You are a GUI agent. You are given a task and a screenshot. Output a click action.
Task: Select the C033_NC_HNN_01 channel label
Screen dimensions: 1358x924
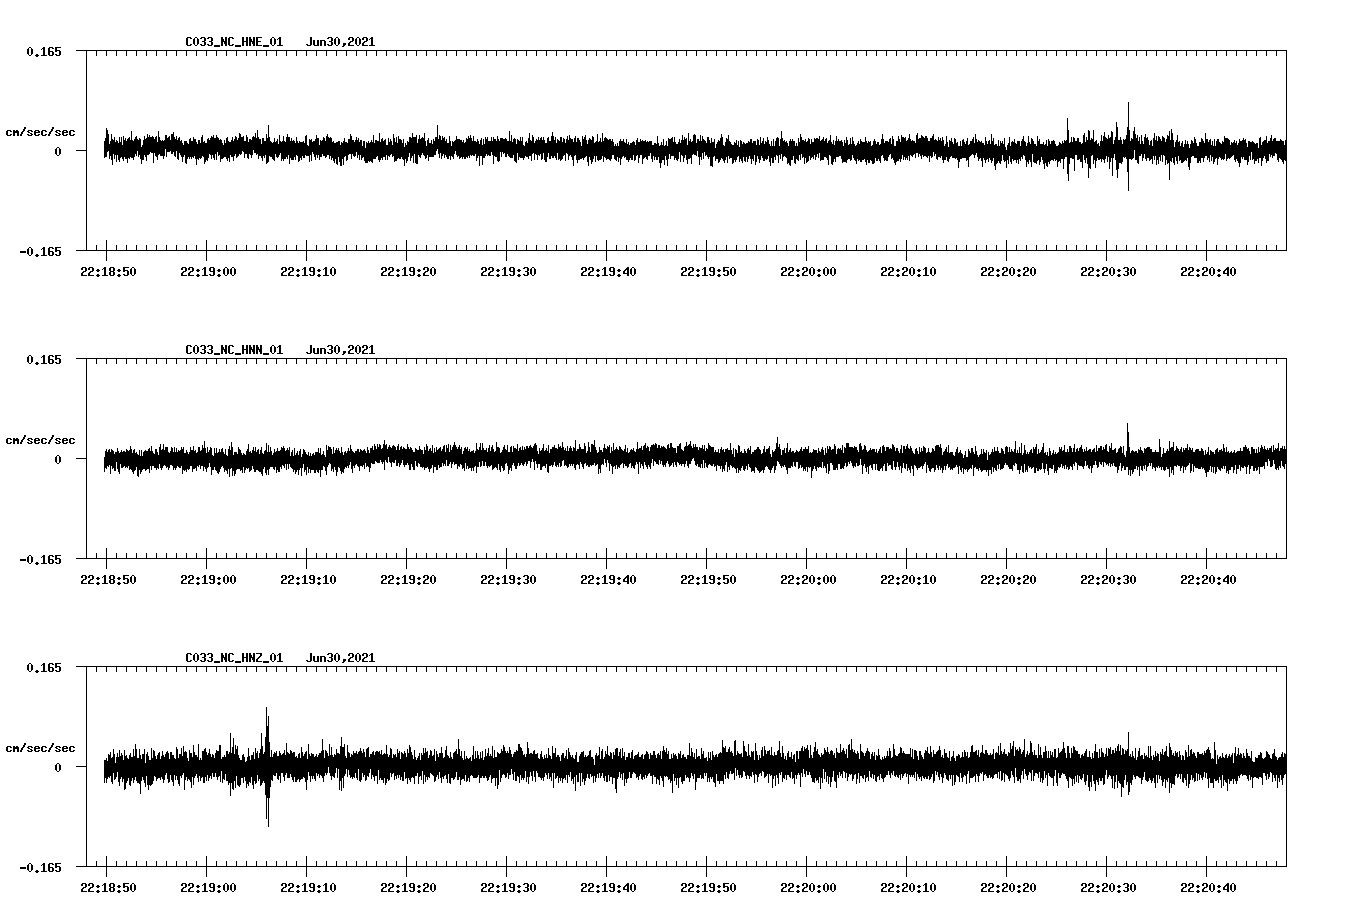pos(232,349)
